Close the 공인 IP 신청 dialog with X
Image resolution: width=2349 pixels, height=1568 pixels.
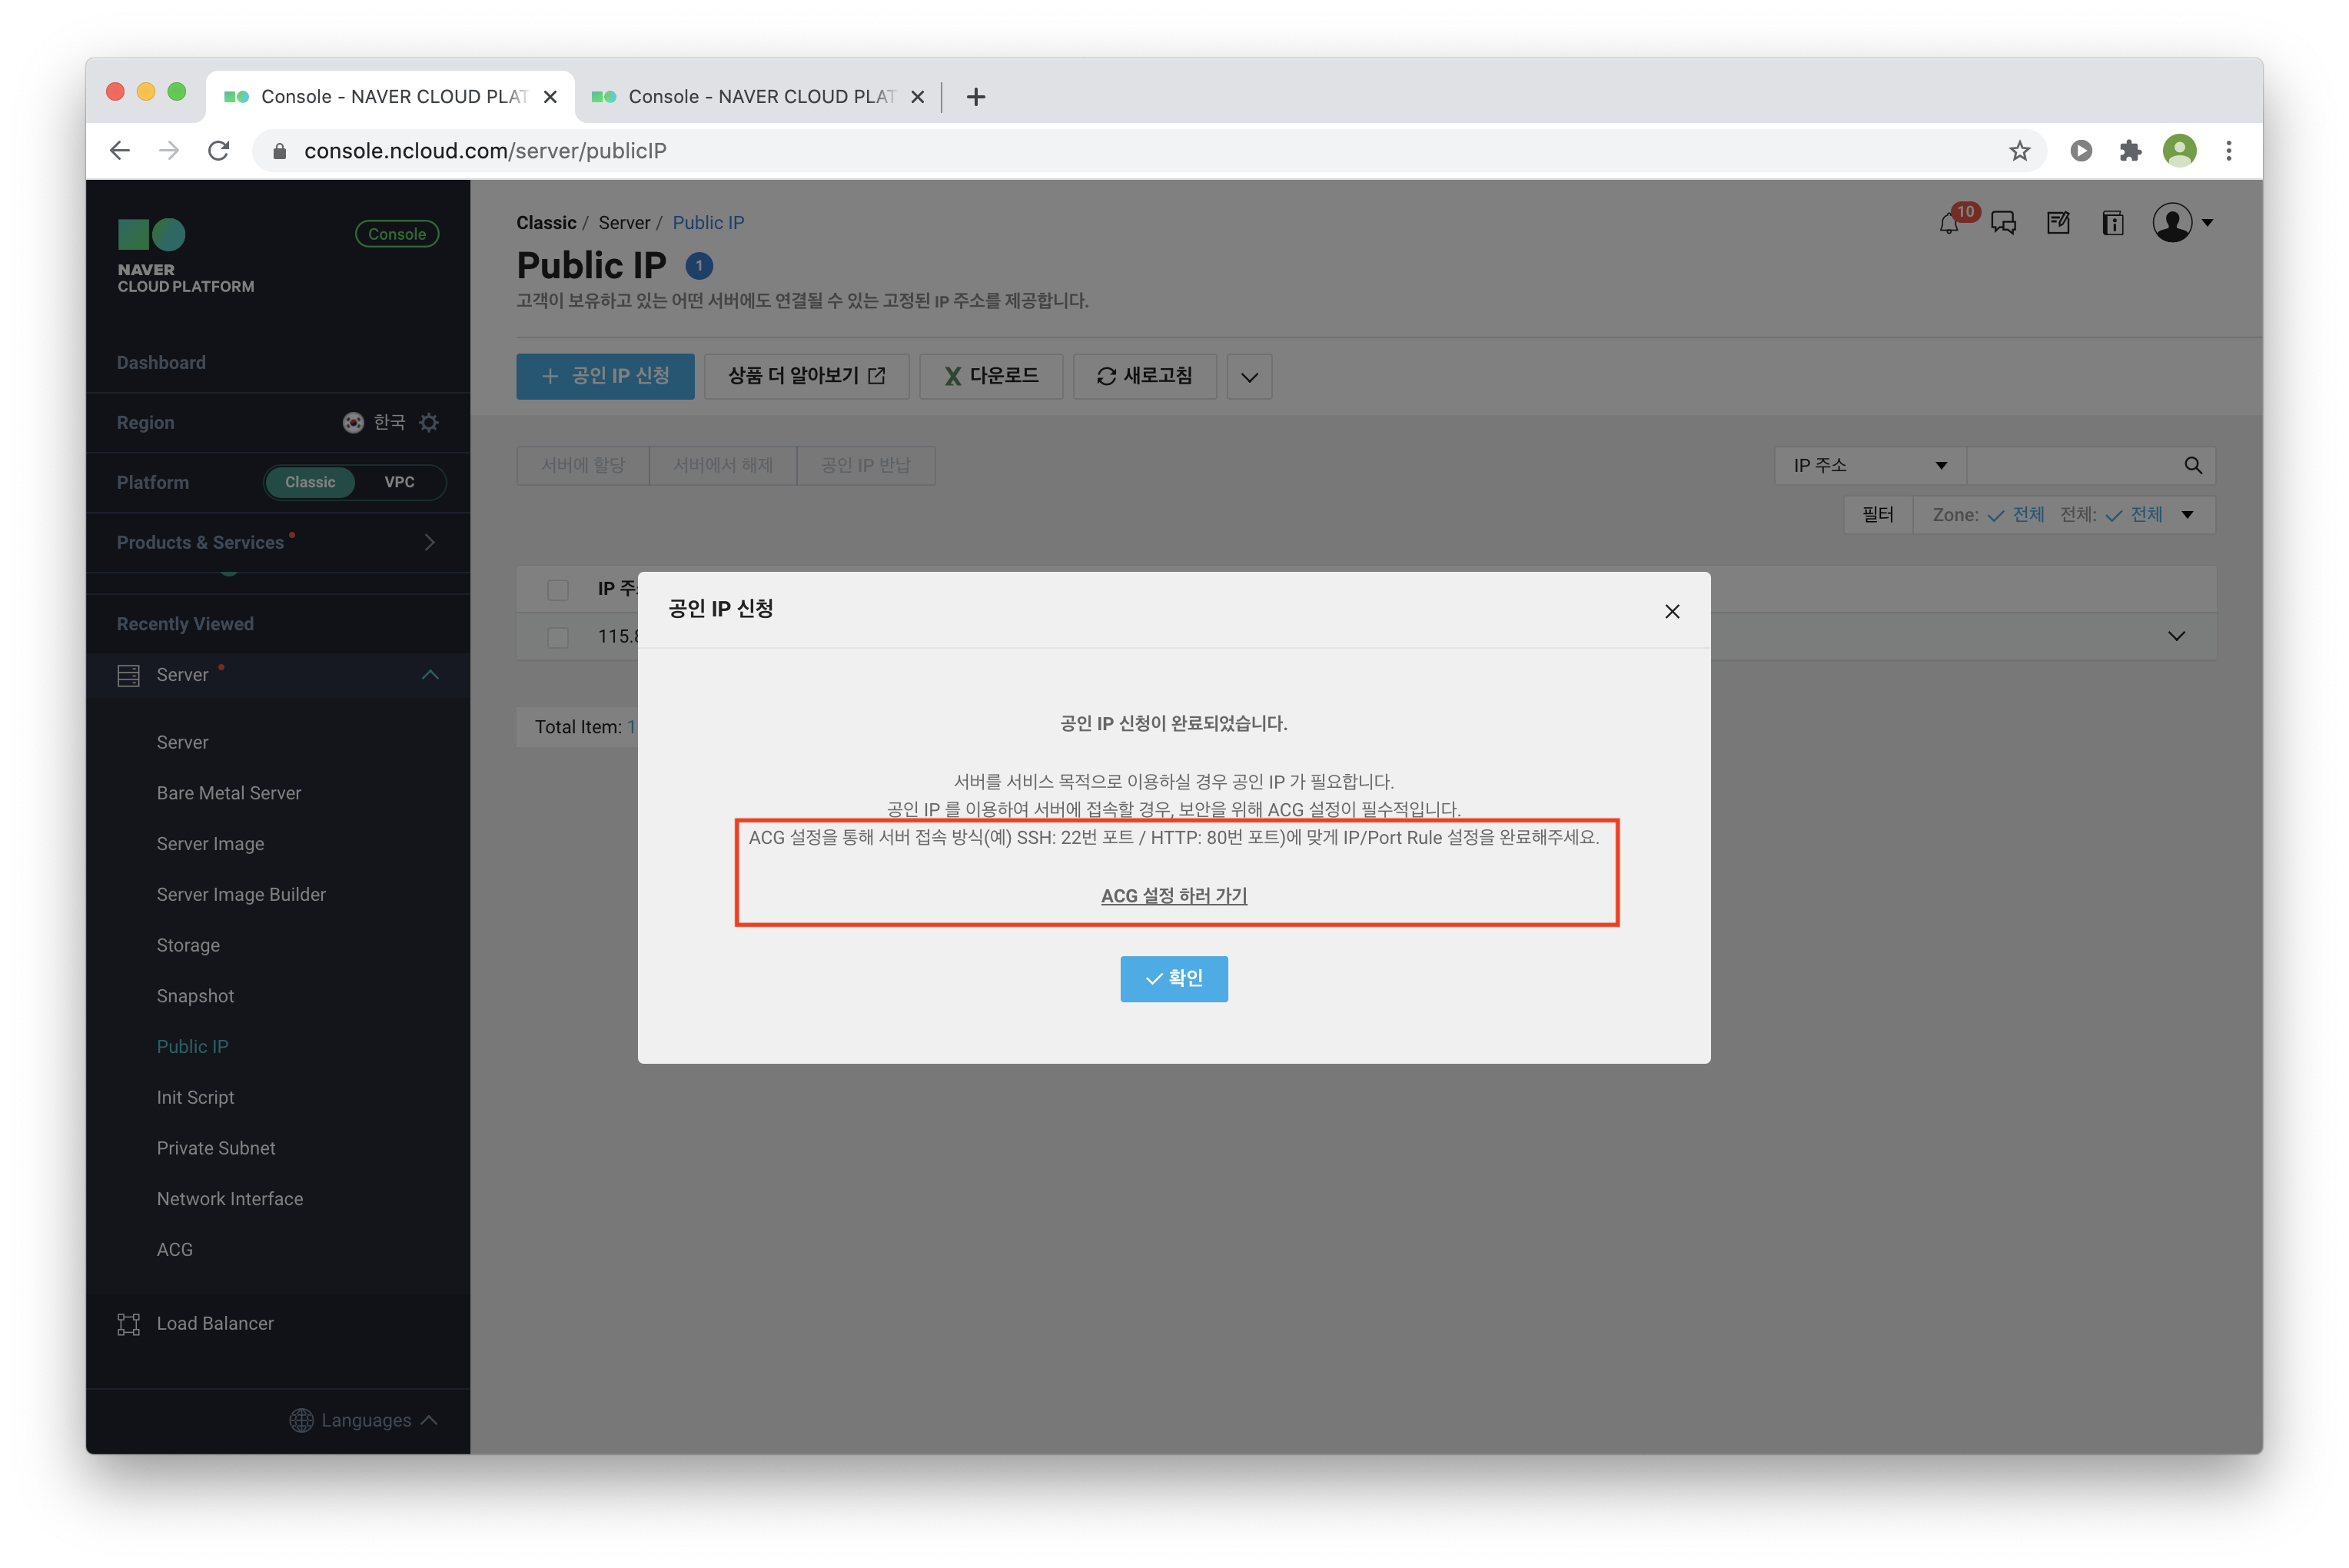coord(1672,611)
